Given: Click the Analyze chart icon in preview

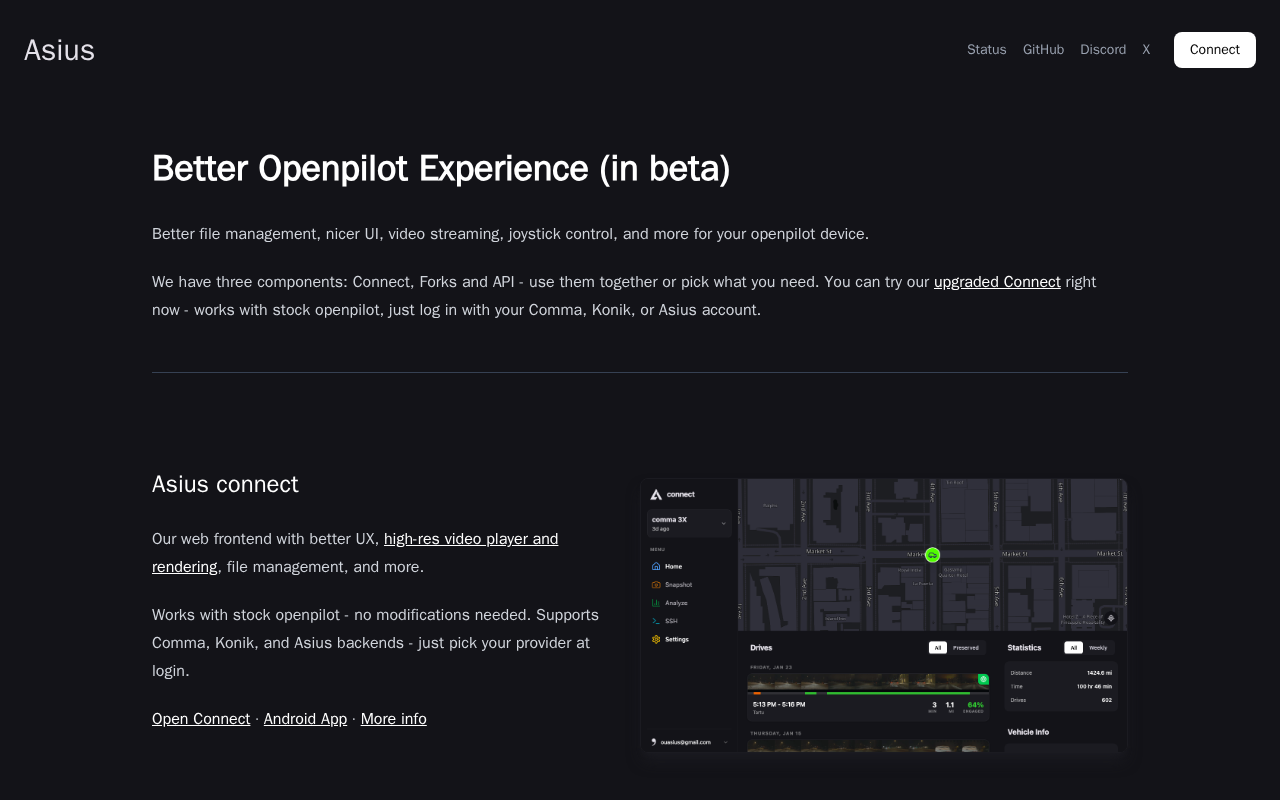Looking at the screenshot, I should tap(656, 603).
